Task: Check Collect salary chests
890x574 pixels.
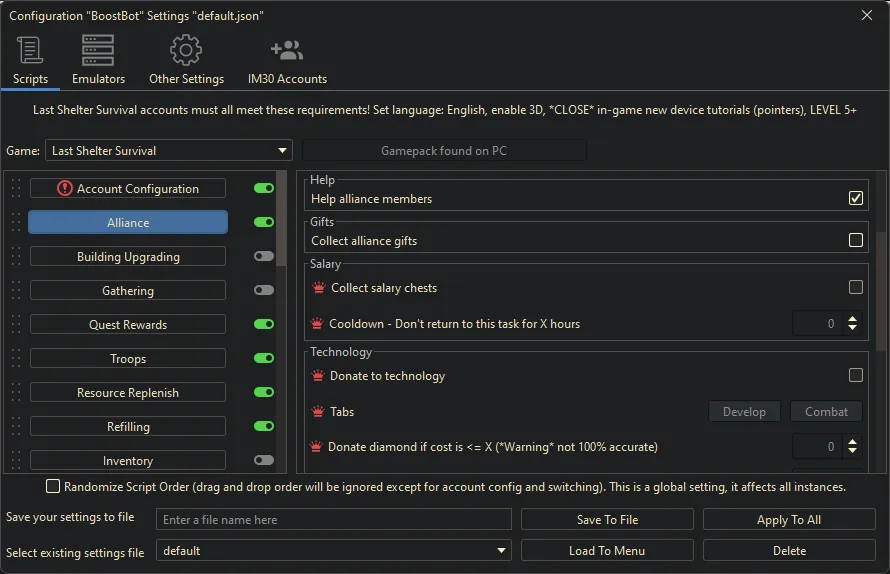Action: pyautogui.click(x=855, y=287)
